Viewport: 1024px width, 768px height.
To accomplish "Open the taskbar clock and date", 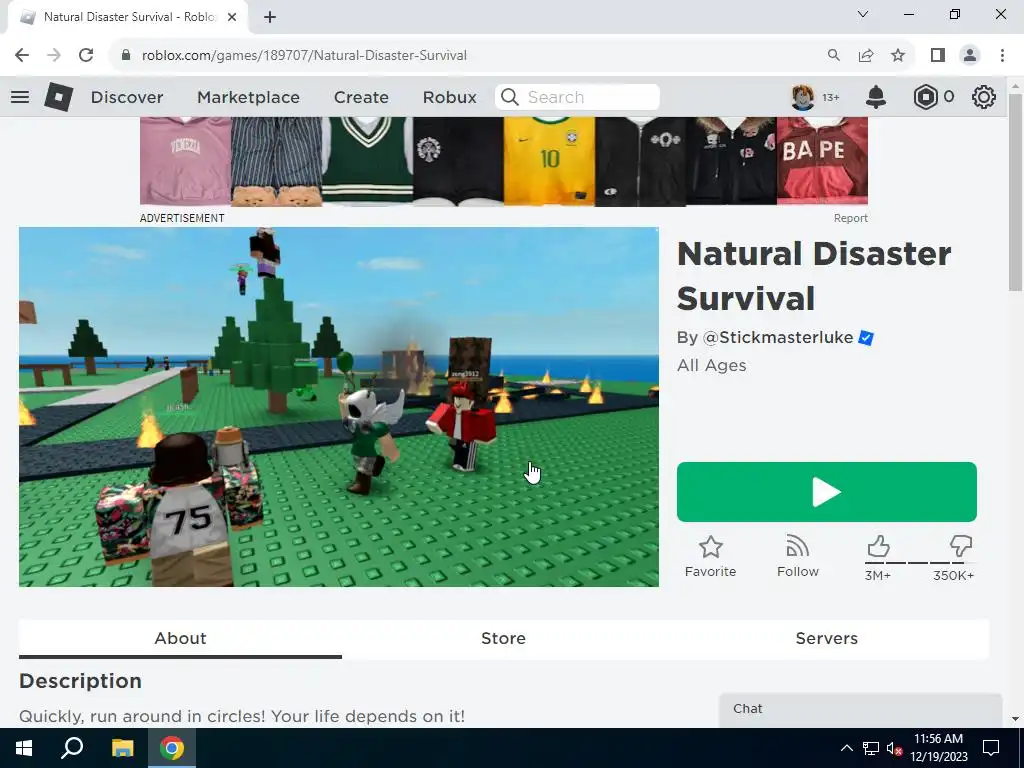I will click(x=938, y=748).
